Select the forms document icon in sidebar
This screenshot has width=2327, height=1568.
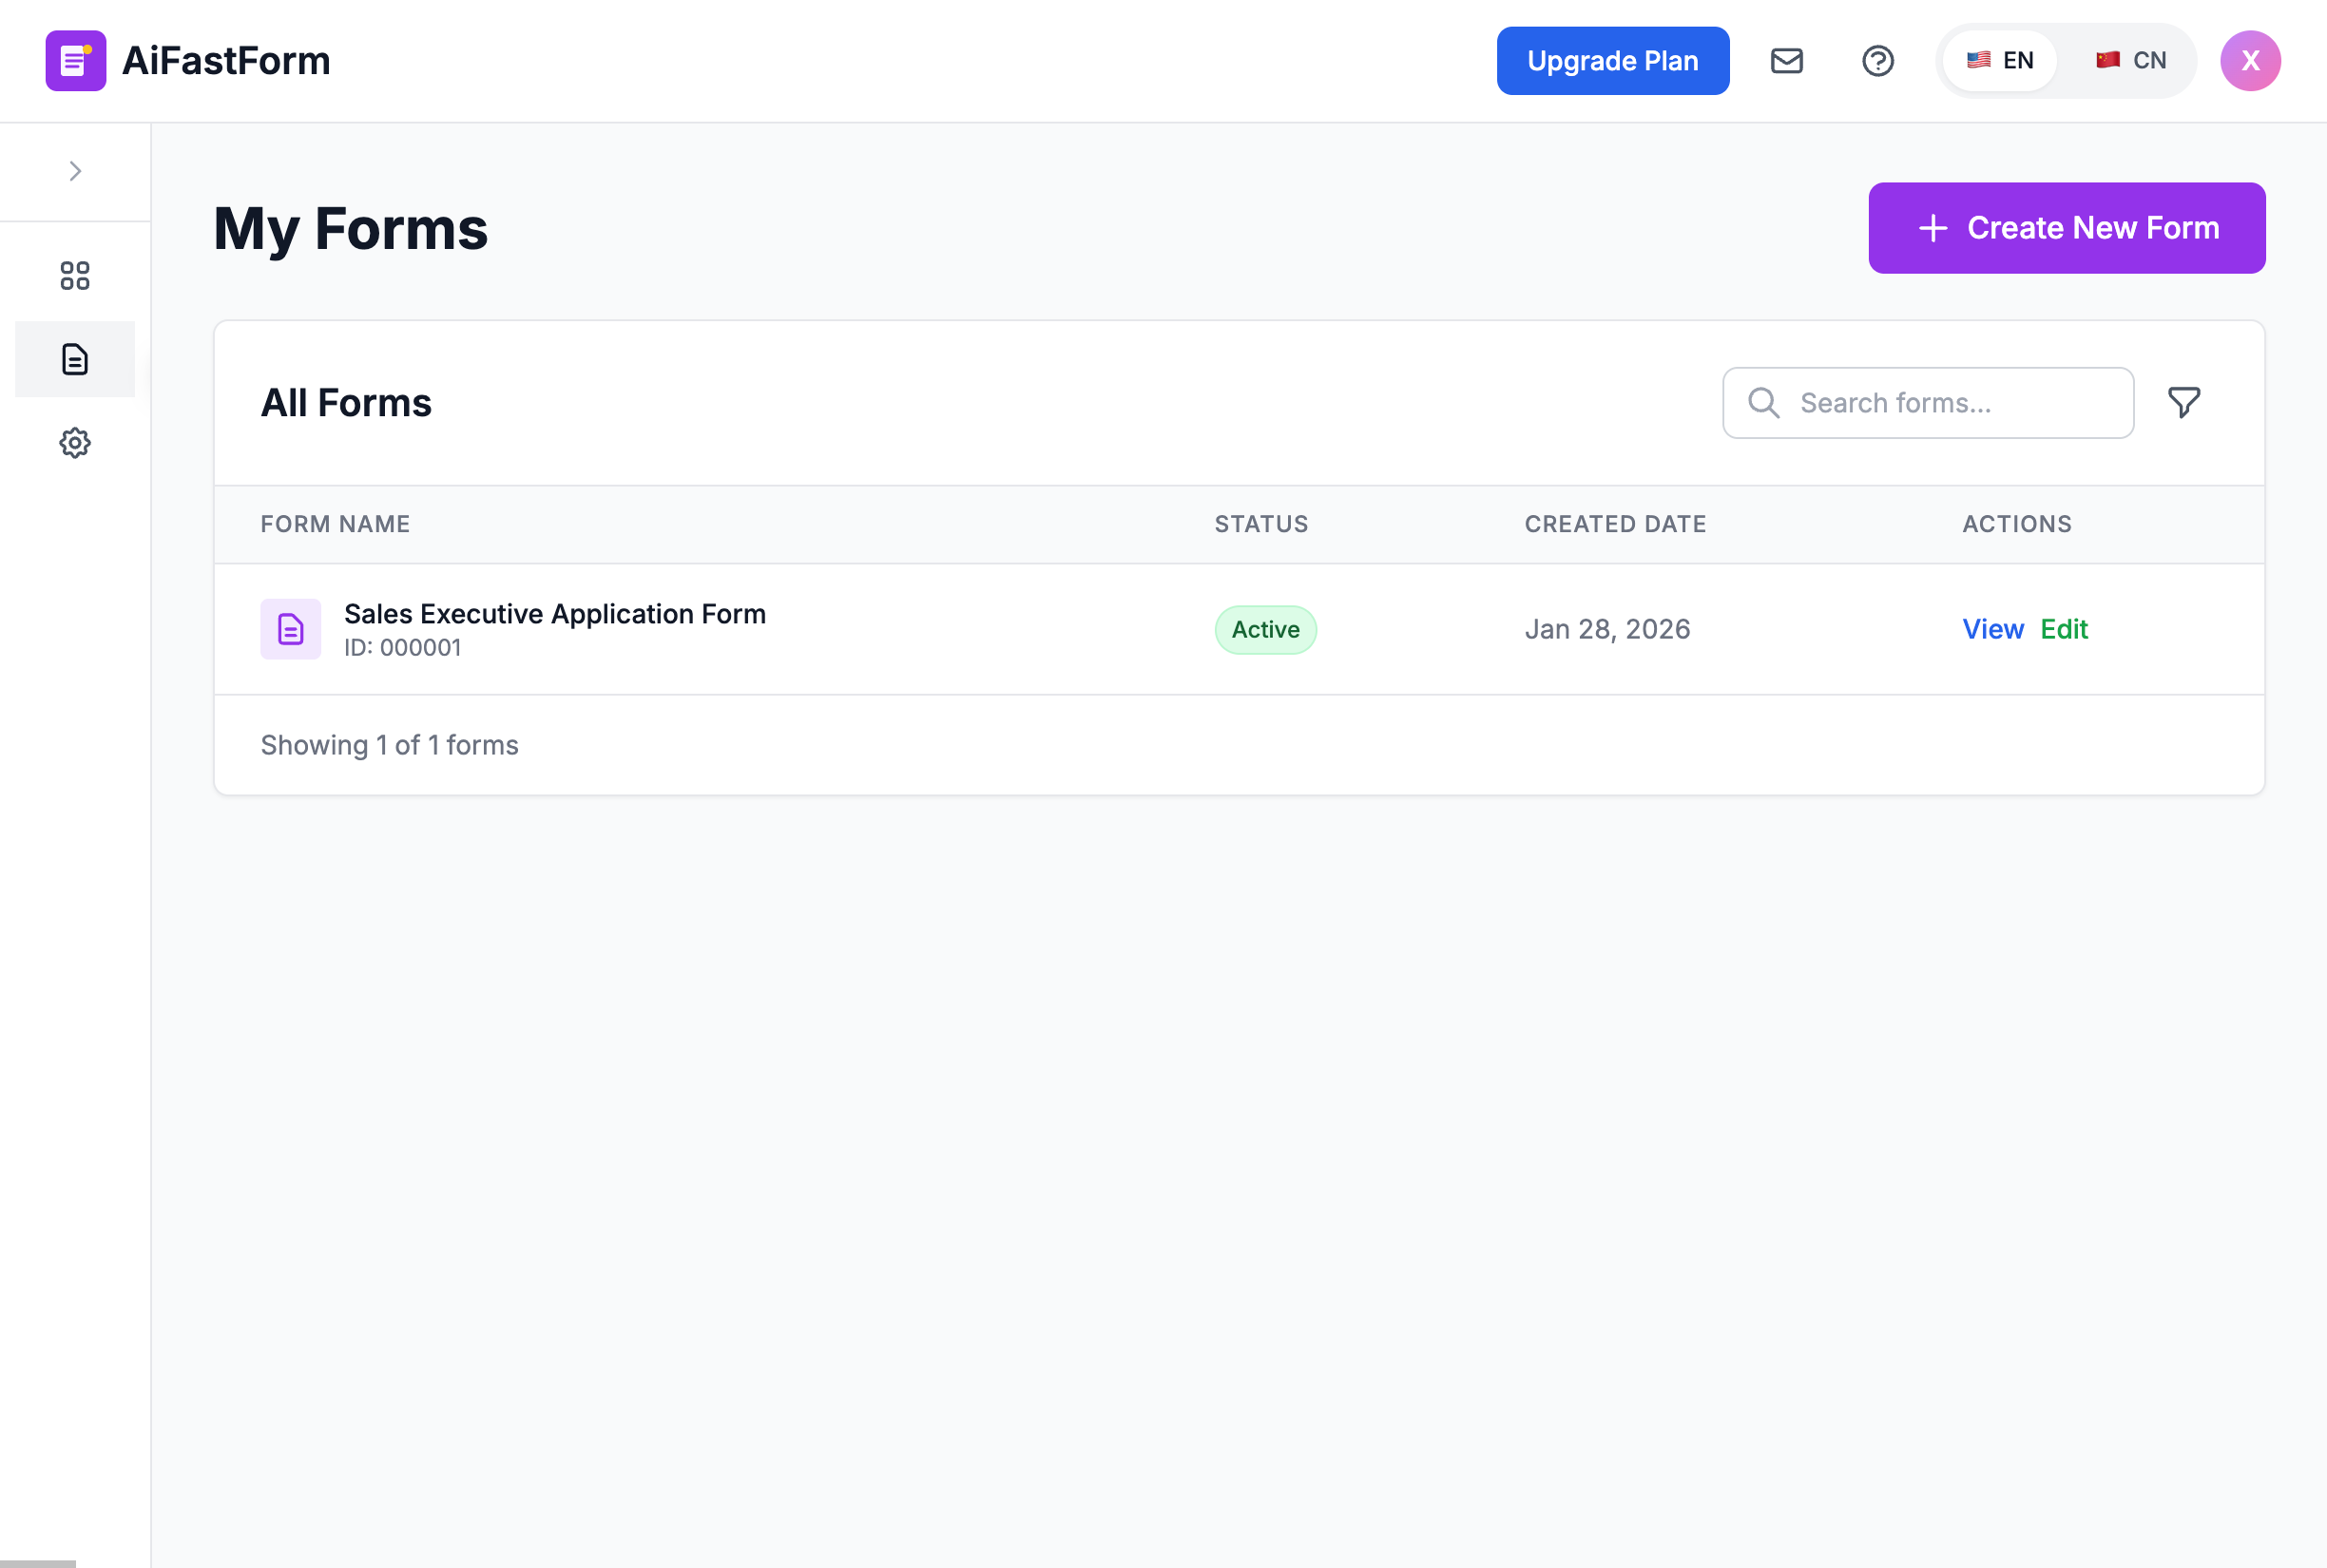pos(75,359)
